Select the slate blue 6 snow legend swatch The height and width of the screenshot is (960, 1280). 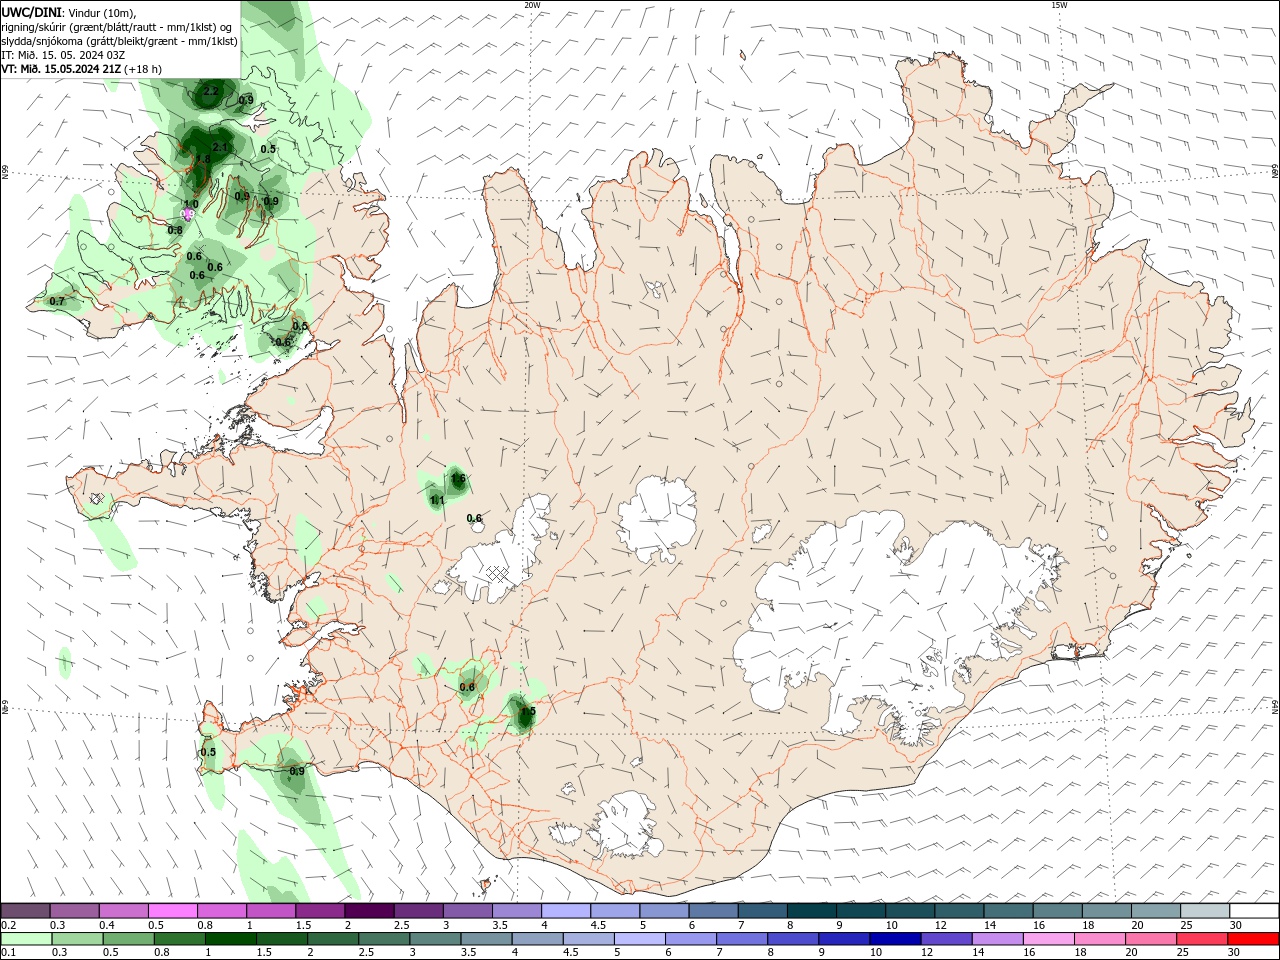pyautogui.click(x=714, y=911)
